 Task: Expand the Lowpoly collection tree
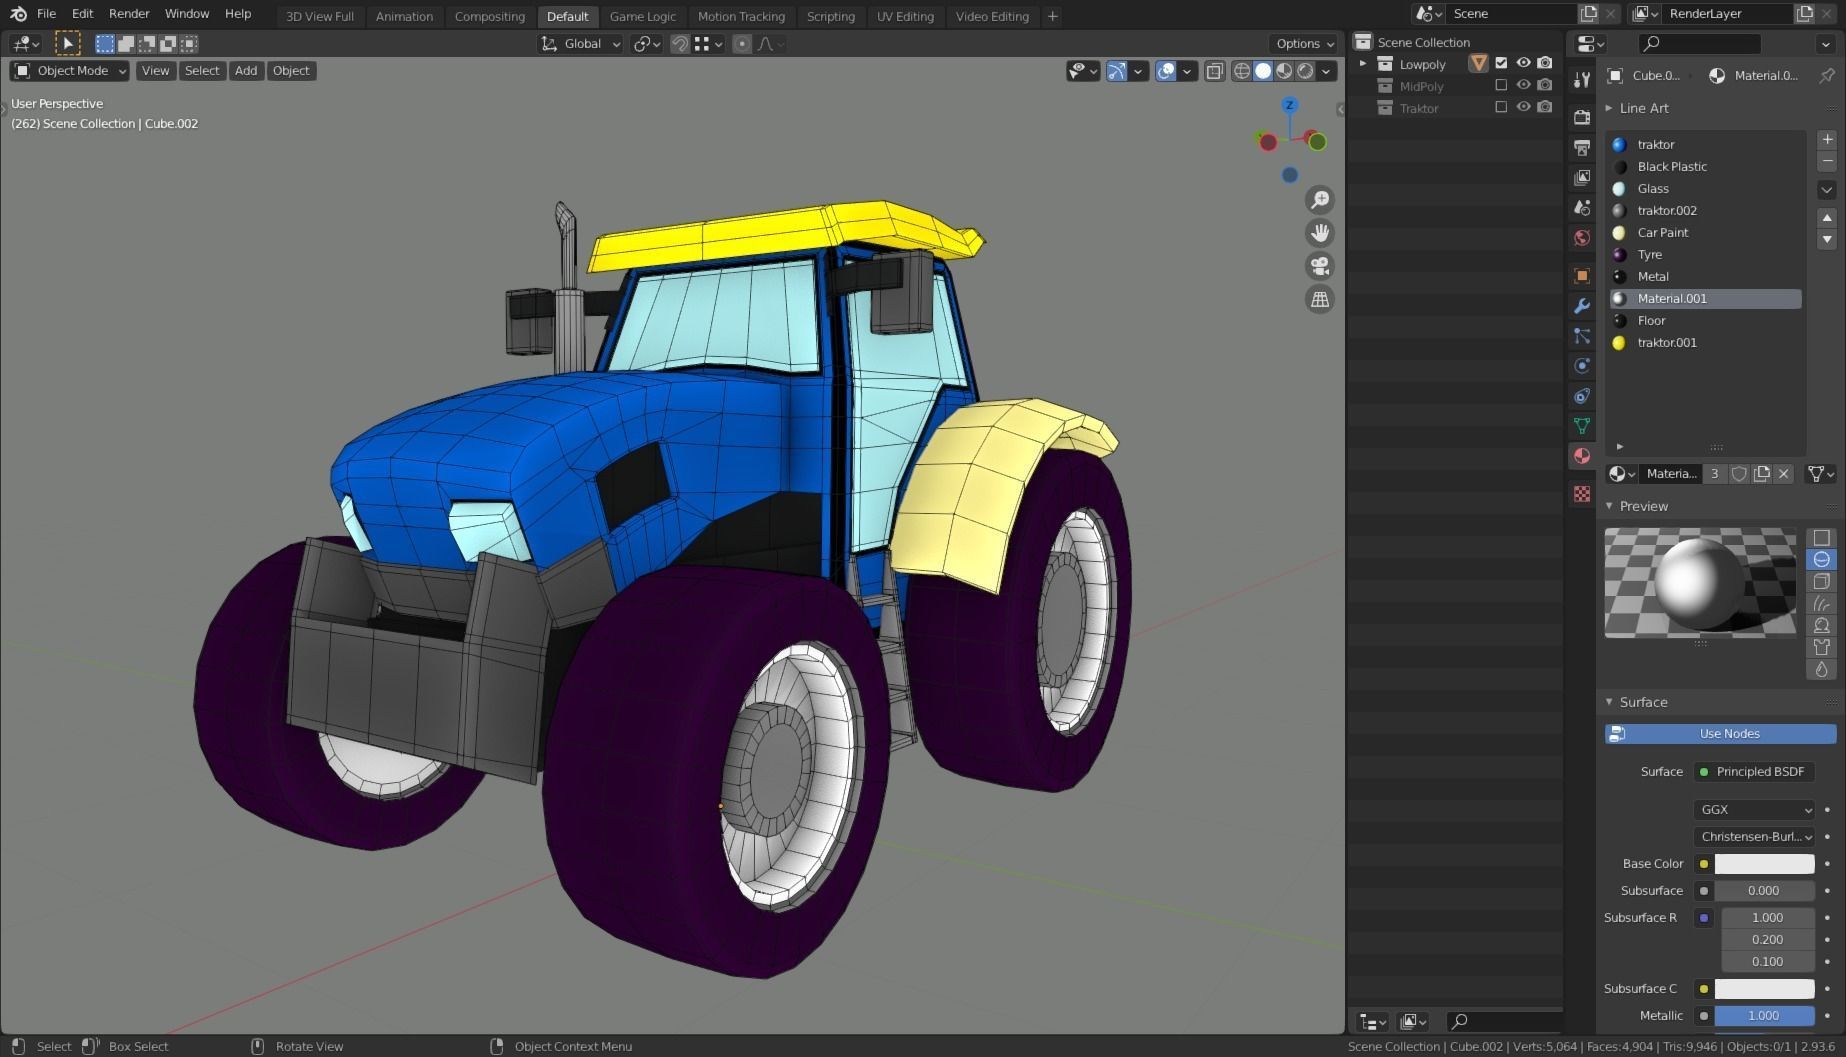click(1362, 64)
